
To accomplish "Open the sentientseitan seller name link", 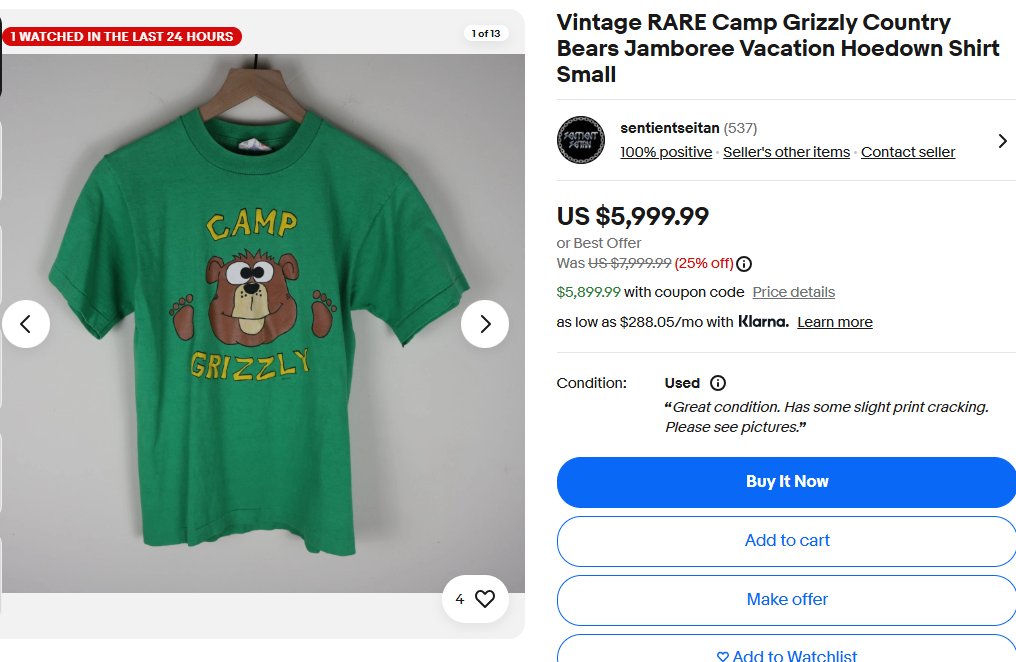I will tap(669, 128).
